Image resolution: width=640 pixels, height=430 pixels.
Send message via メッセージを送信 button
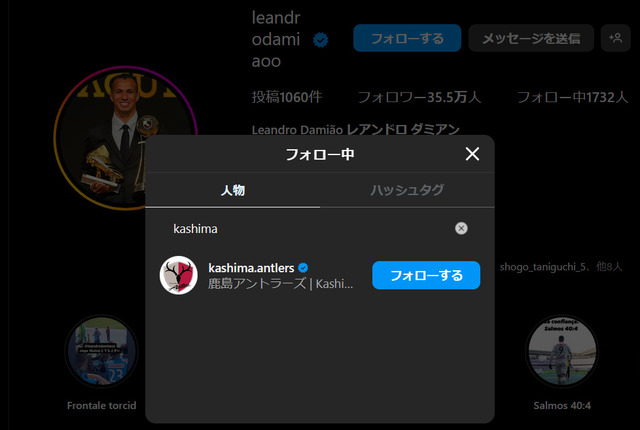click(x=531, y=38)
